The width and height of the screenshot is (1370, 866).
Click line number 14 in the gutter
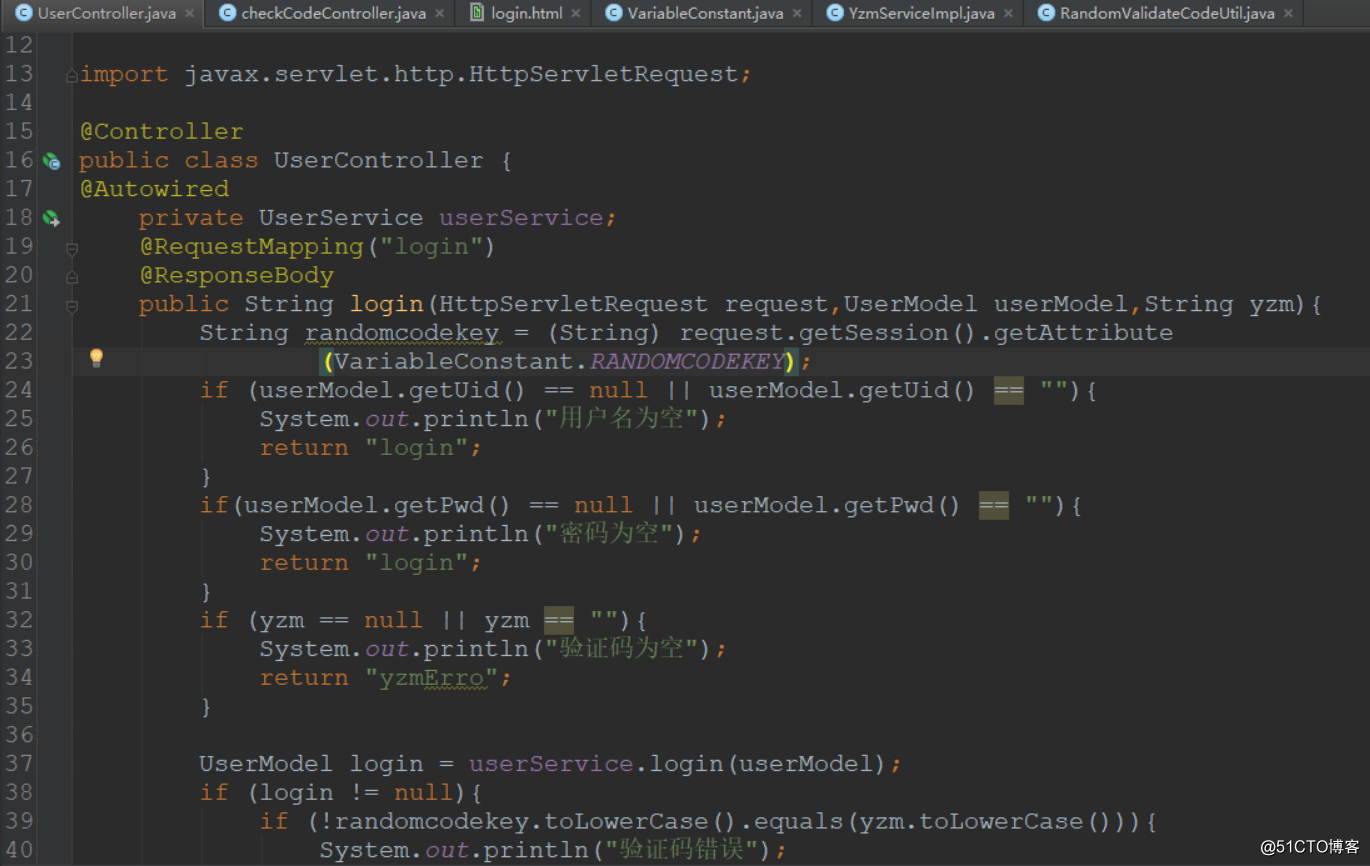(x=19, y=102)
